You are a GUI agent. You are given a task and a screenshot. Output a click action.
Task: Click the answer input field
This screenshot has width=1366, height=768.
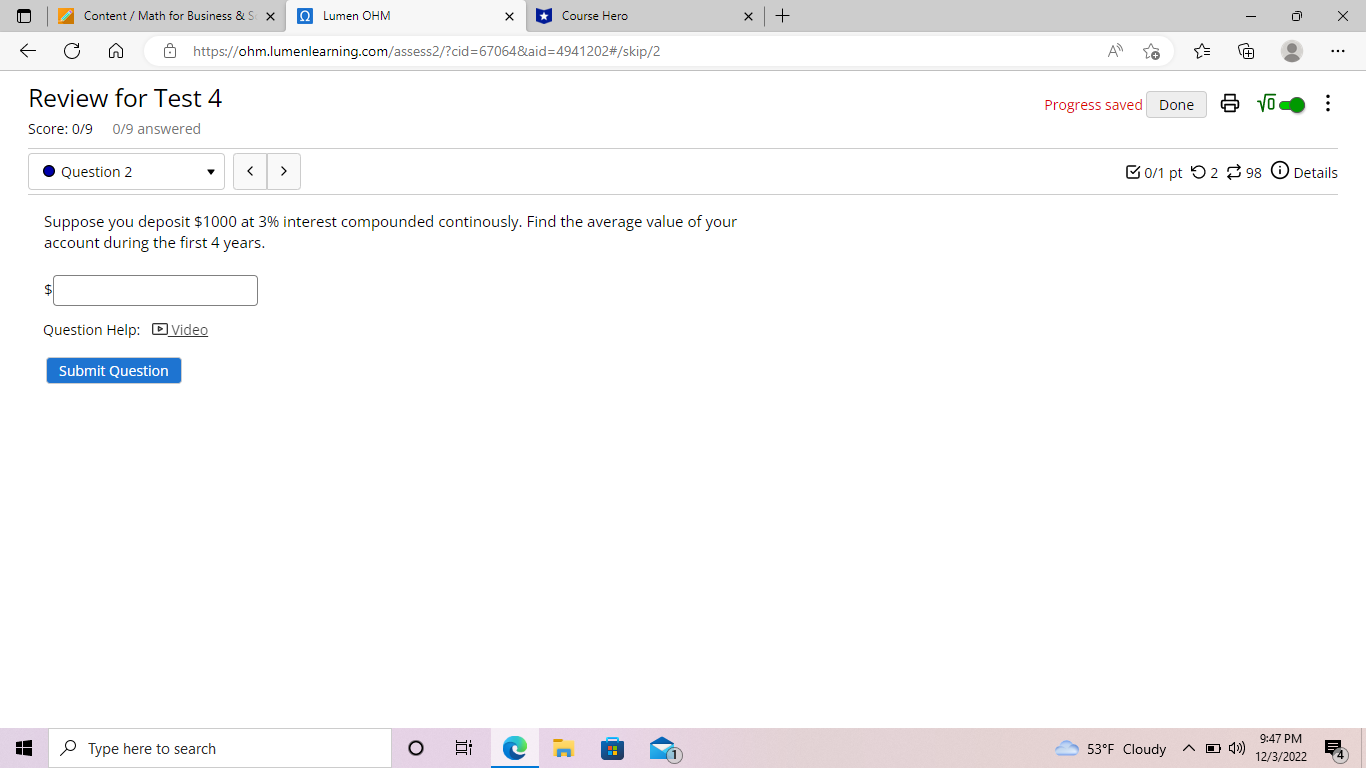pos(155,290)
